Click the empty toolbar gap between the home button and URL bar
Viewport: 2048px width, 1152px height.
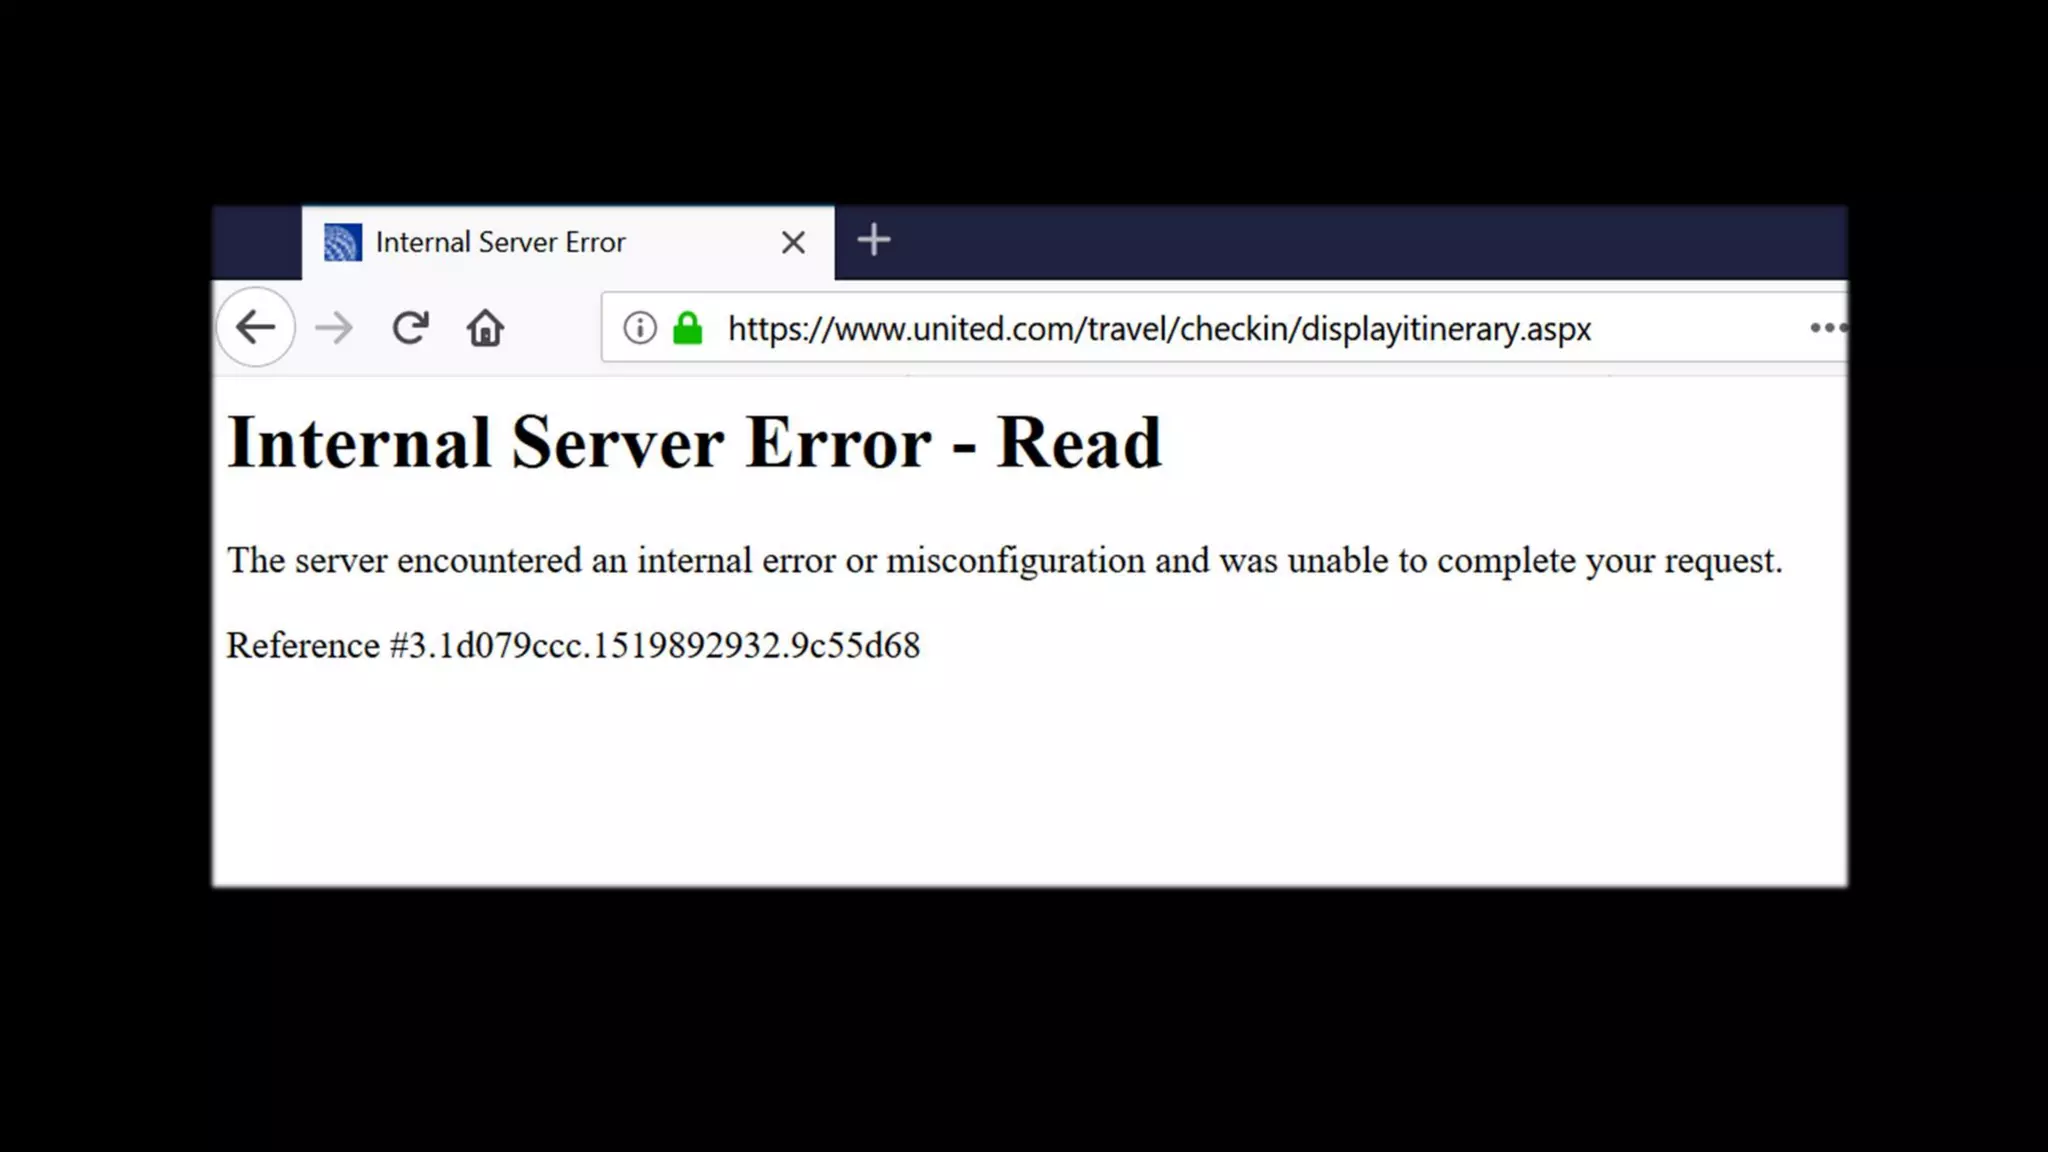pos(552,328)
